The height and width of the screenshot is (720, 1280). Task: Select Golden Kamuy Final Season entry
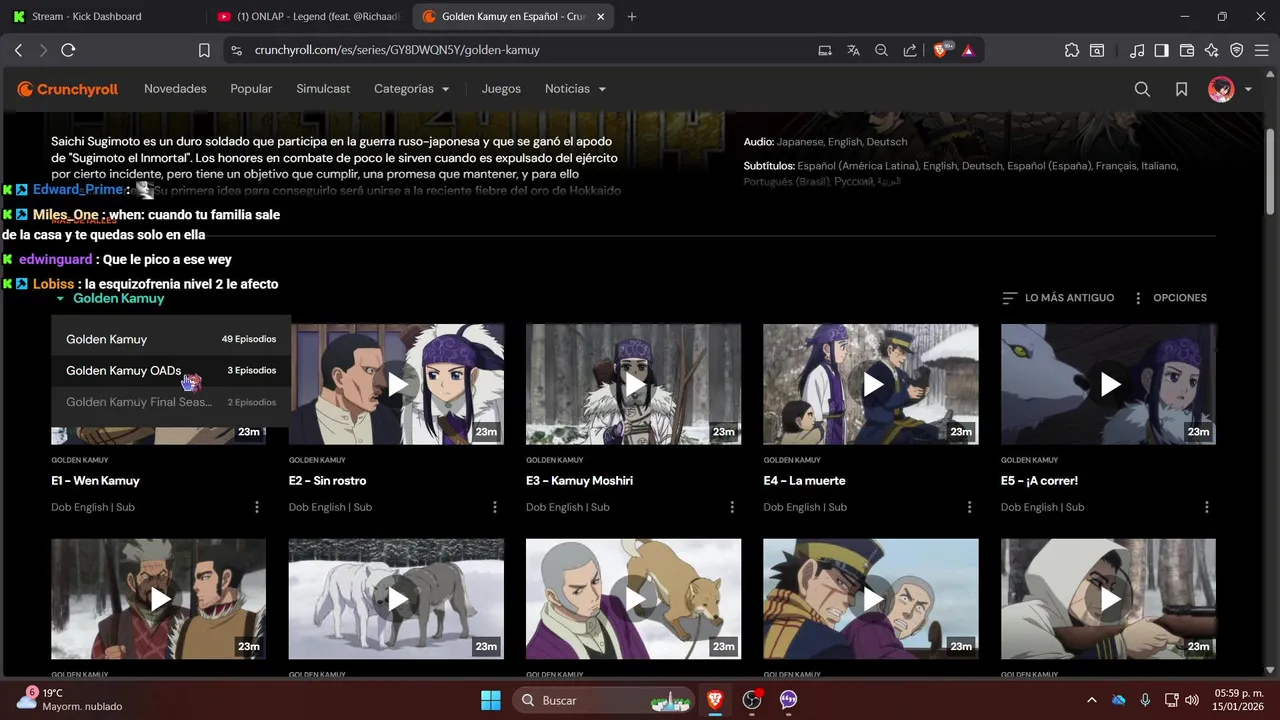[171, 402]
